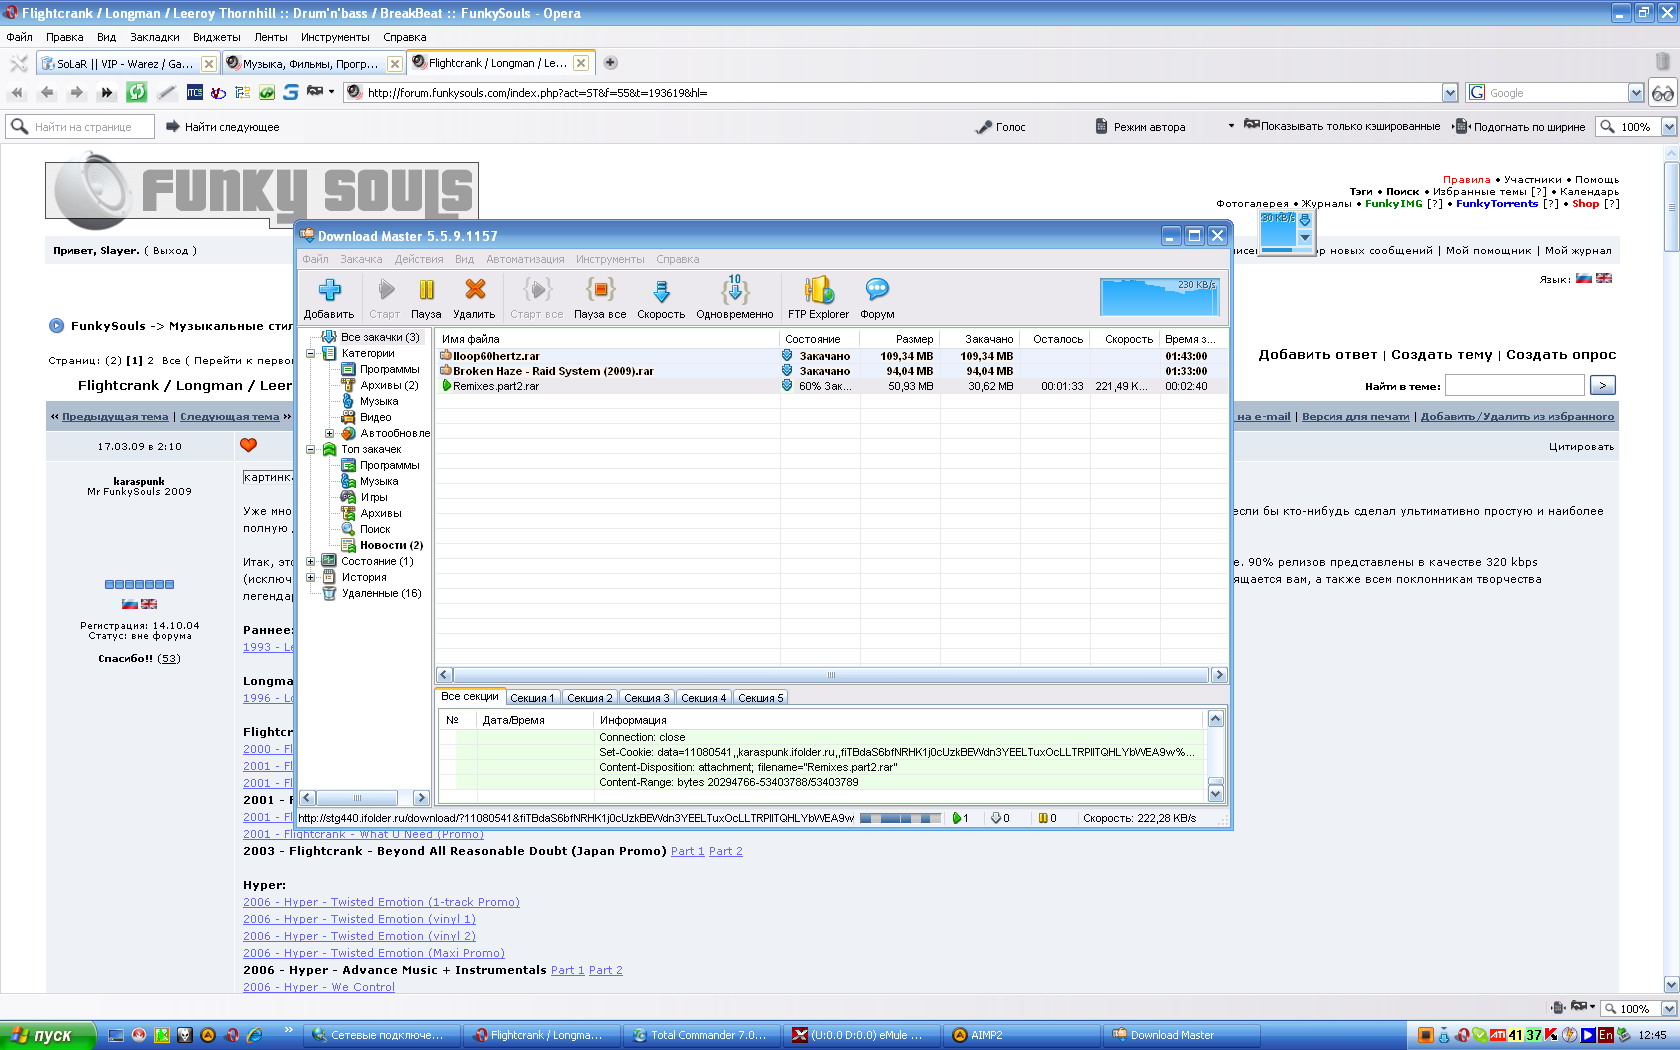Pause all downloads via Пауза все icon
1680x1050 pixels.
coord(600,291)
